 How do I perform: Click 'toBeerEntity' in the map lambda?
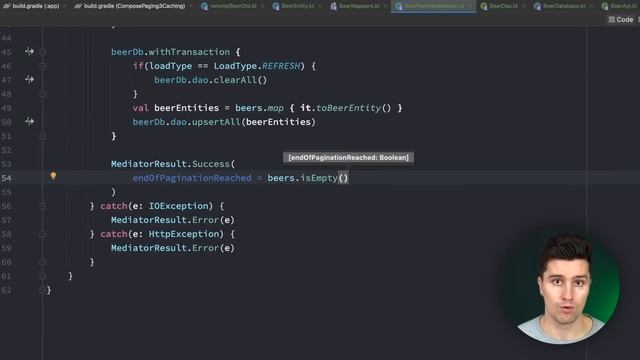pyautogui.click(x=349, y=108)
